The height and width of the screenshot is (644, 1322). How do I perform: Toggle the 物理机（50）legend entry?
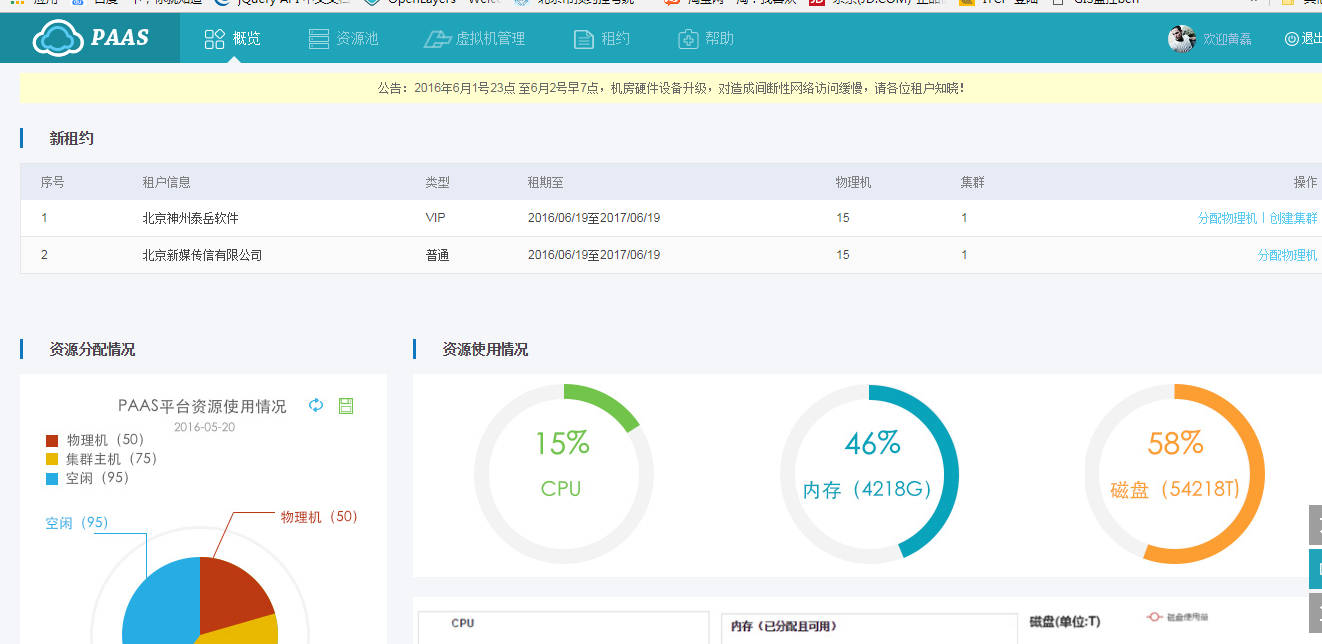pos(95,440)
